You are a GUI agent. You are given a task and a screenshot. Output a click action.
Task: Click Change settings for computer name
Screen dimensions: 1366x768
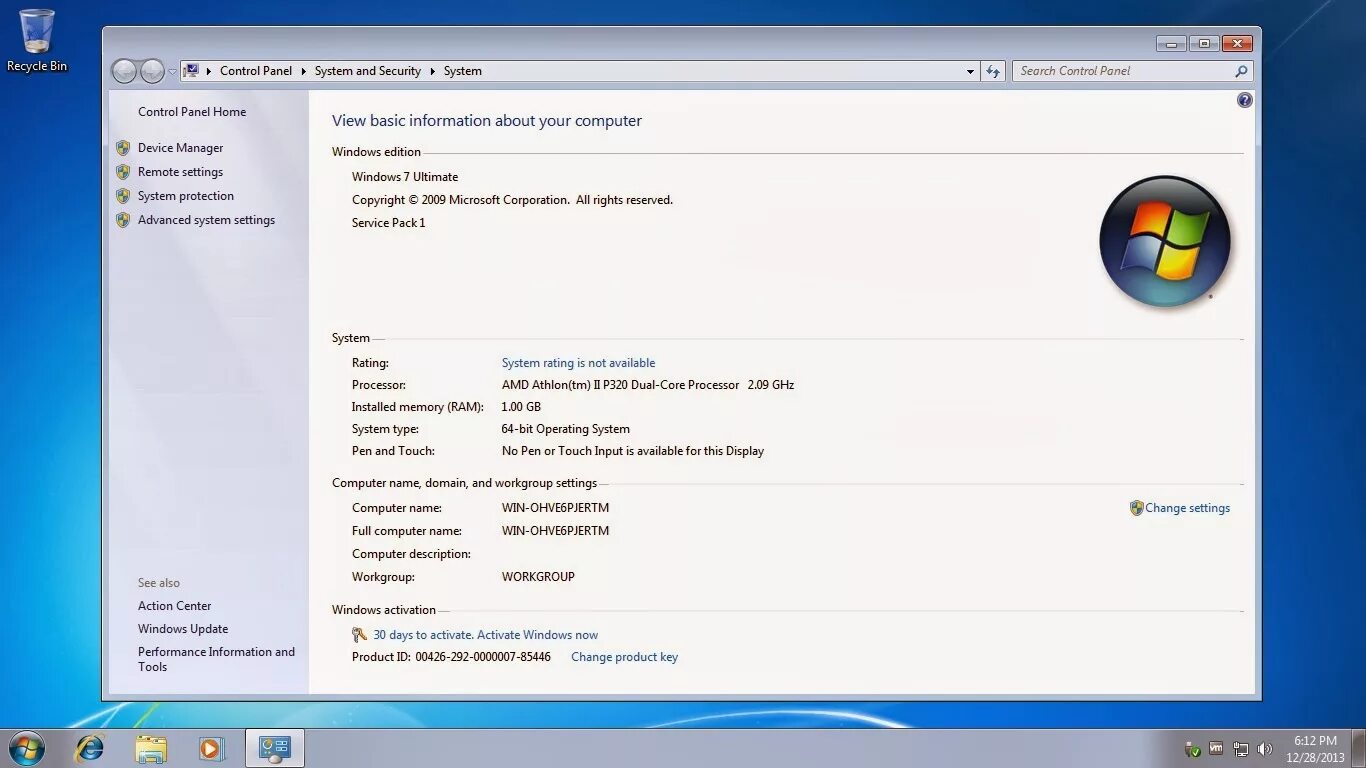(1187, 508)
